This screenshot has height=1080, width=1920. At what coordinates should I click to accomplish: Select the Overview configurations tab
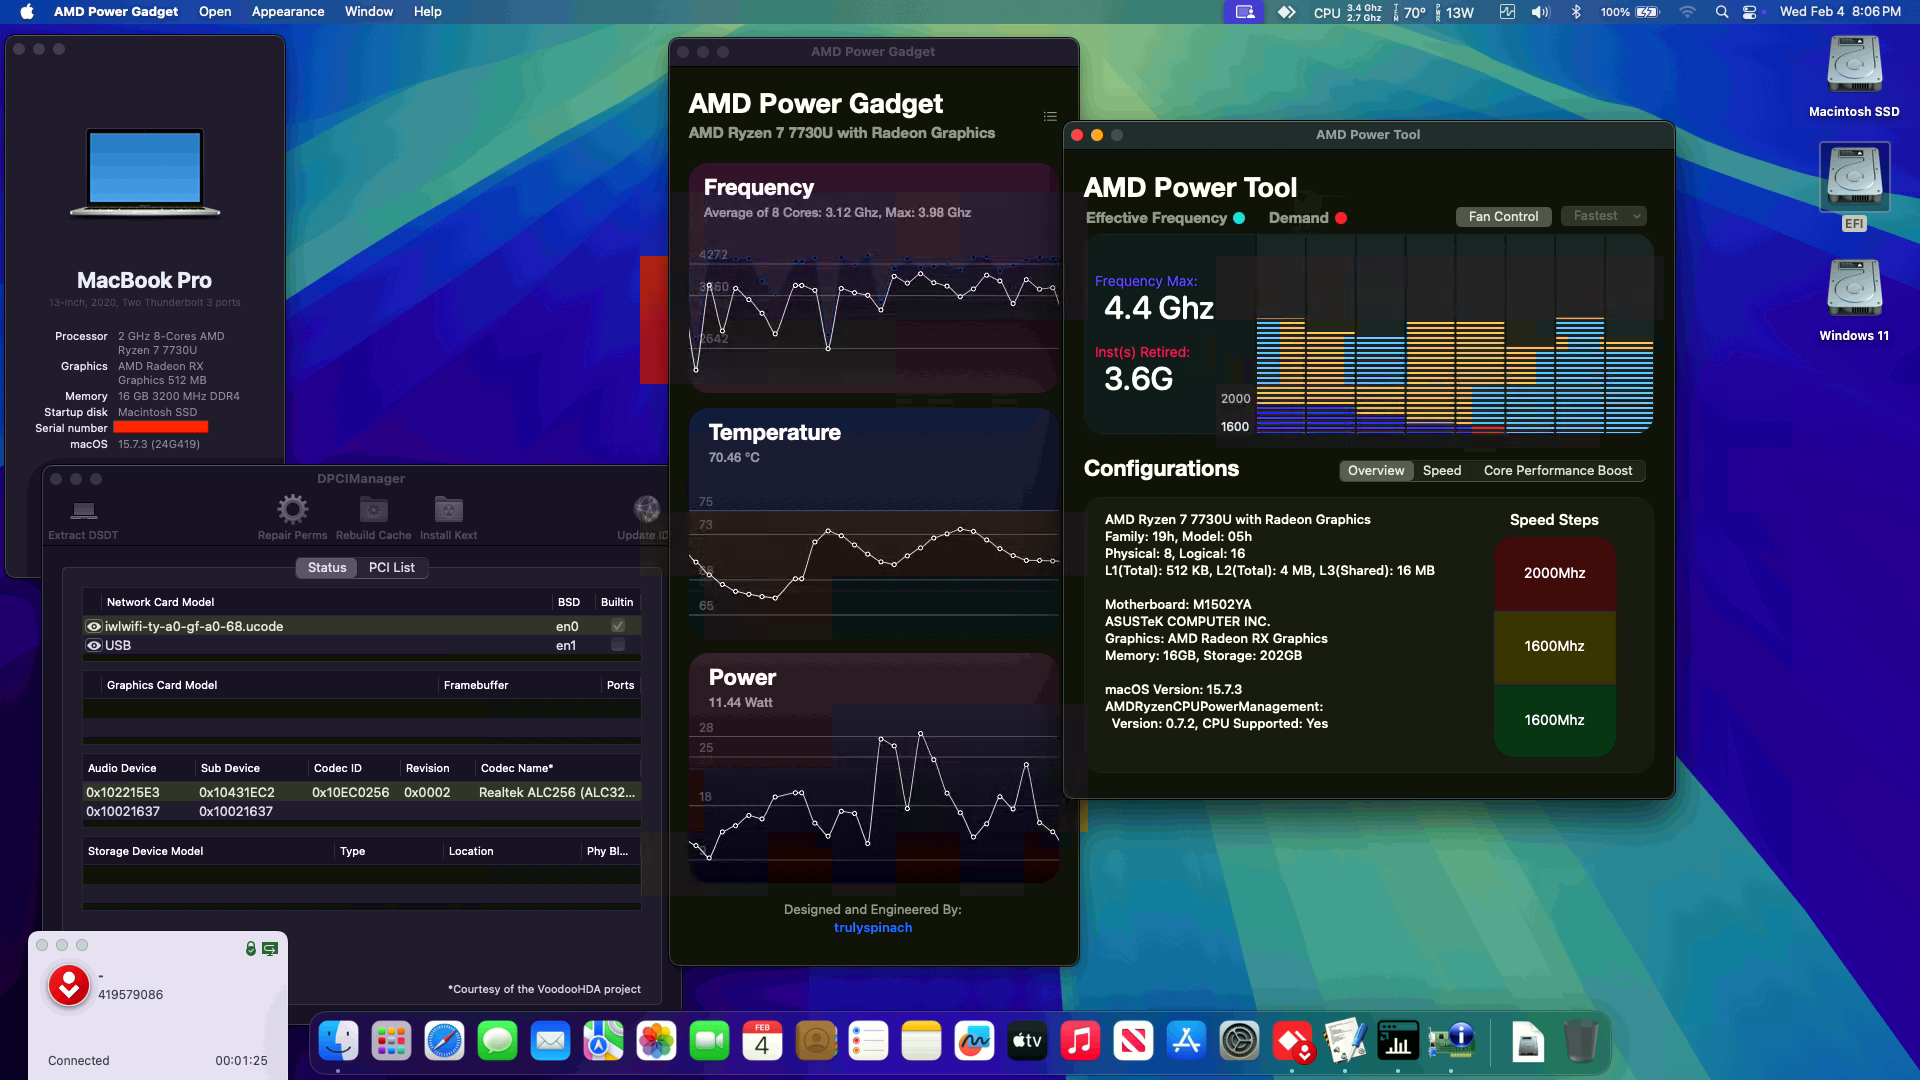click(1376, 470)
